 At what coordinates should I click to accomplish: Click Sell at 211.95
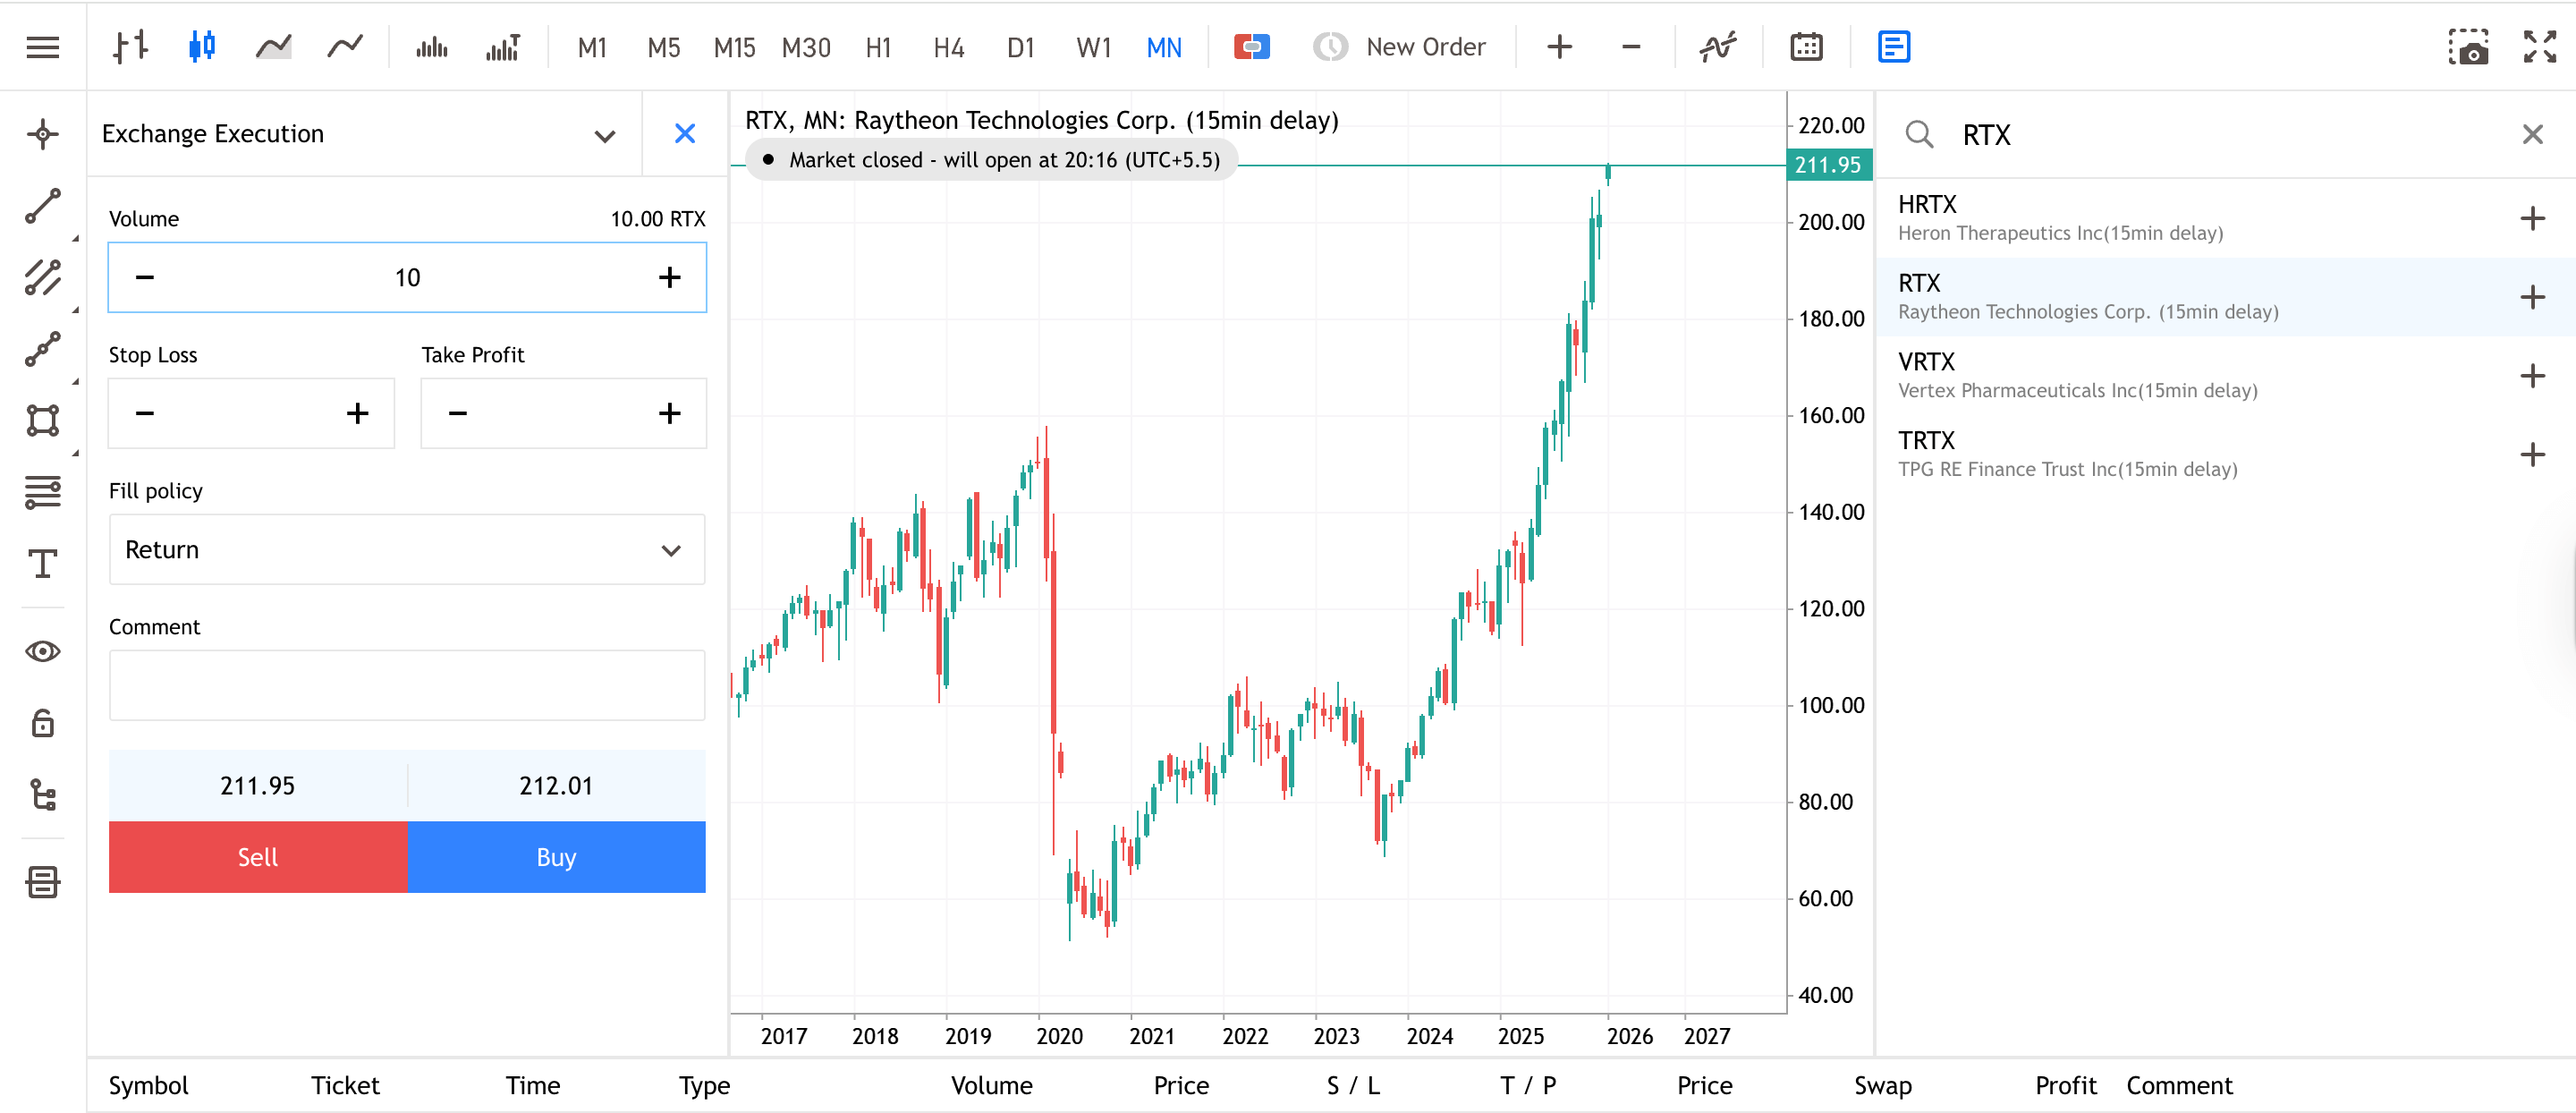(x=257, y=856)
